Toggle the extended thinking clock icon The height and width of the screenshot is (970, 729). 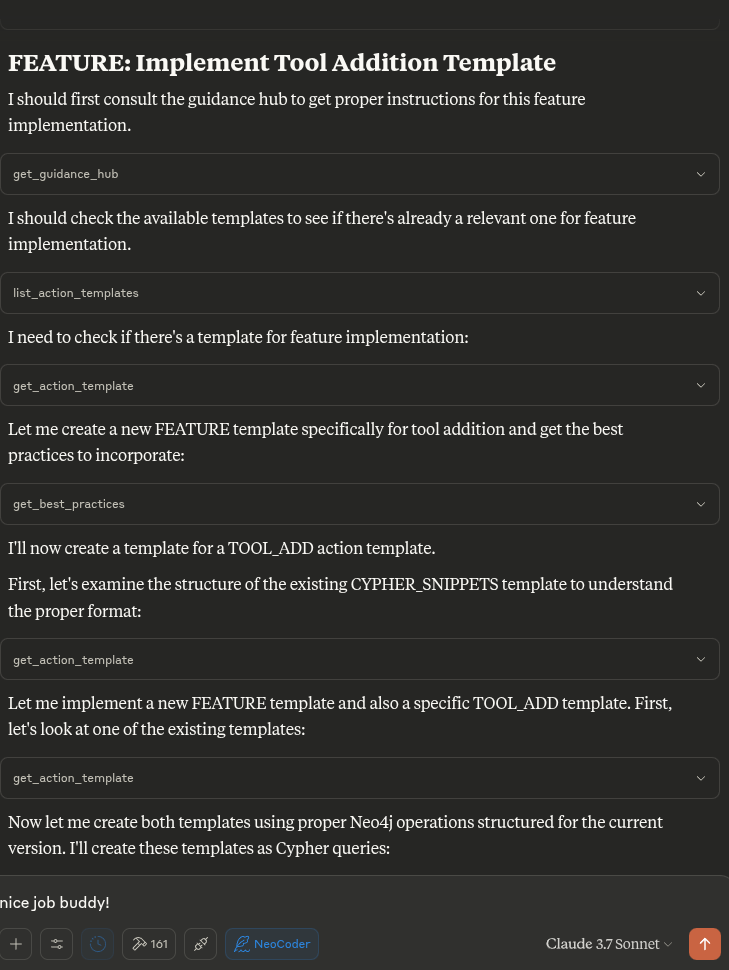[97, 944]
